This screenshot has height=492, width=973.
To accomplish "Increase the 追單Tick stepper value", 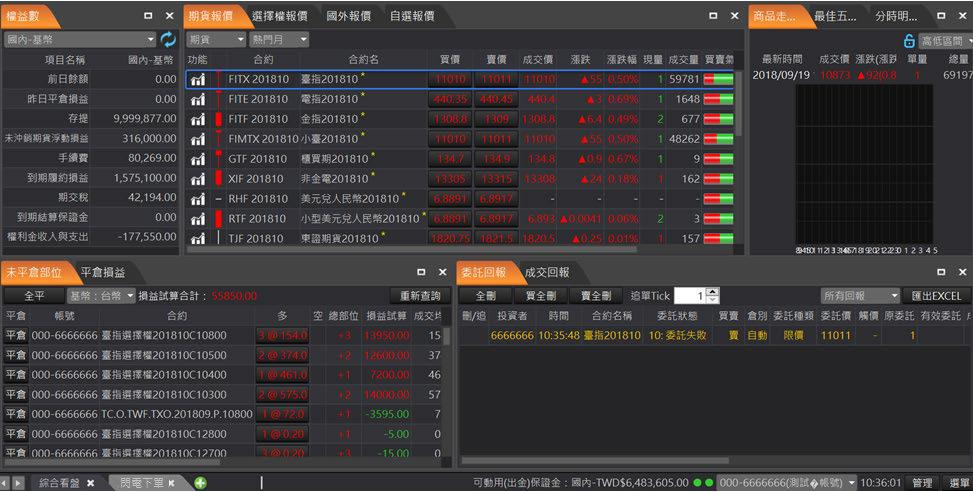I will tap(713, 292).
